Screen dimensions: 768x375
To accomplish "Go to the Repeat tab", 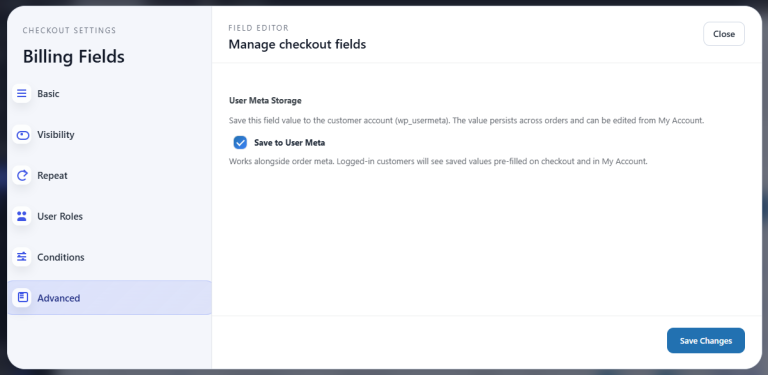I will pos(109,175).
